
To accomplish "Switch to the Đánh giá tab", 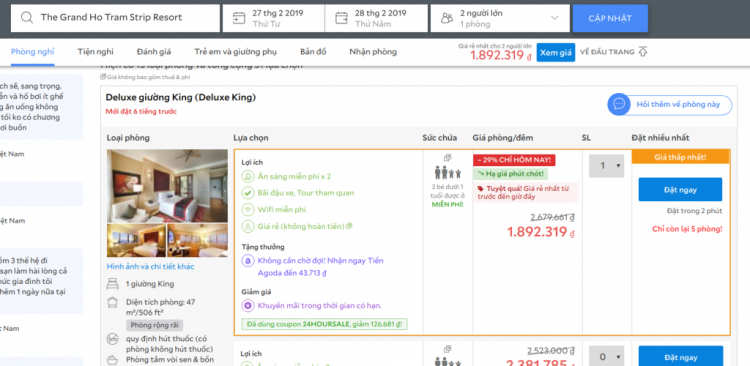I will click(x=154, y=52).
